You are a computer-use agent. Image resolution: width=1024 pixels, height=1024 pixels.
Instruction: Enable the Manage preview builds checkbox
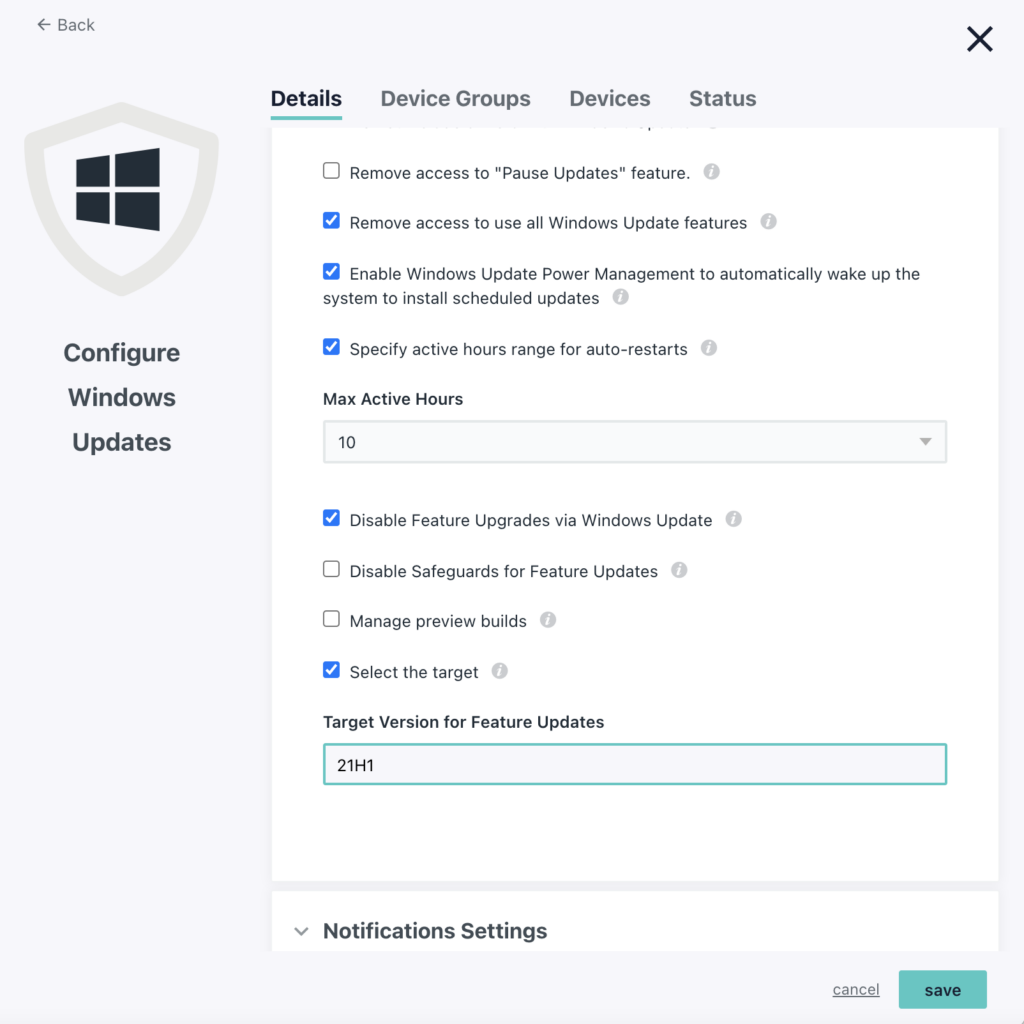pos(331,619)
